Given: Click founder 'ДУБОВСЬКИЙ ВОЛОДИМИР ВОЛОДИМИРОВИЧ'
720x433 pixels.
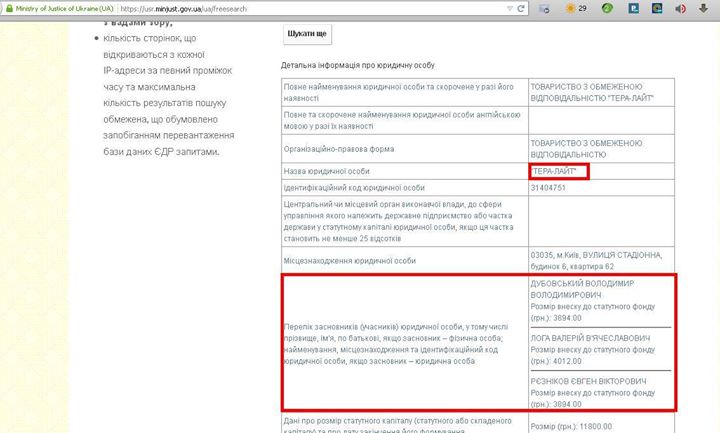Looking at the screenshot, I should (582, 289).
